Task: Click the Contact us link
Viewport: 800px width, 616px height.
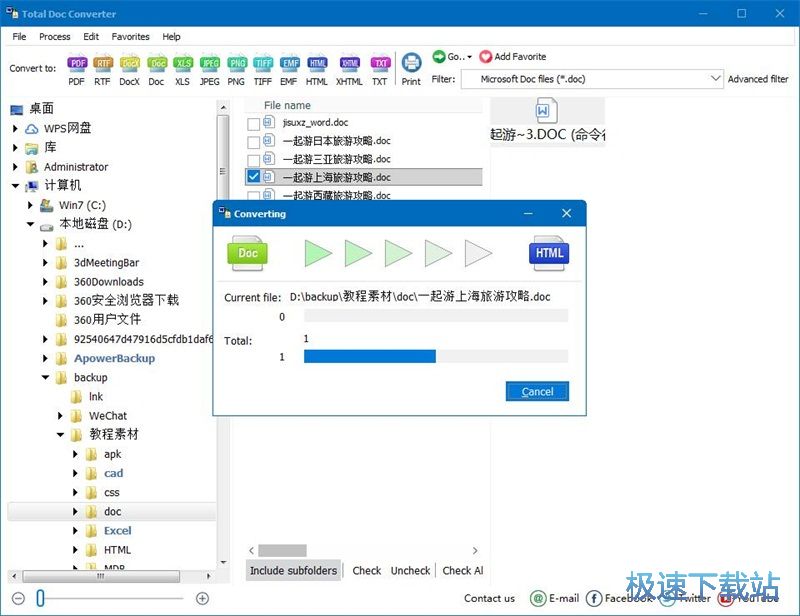Action: click(x=489, y=598)
